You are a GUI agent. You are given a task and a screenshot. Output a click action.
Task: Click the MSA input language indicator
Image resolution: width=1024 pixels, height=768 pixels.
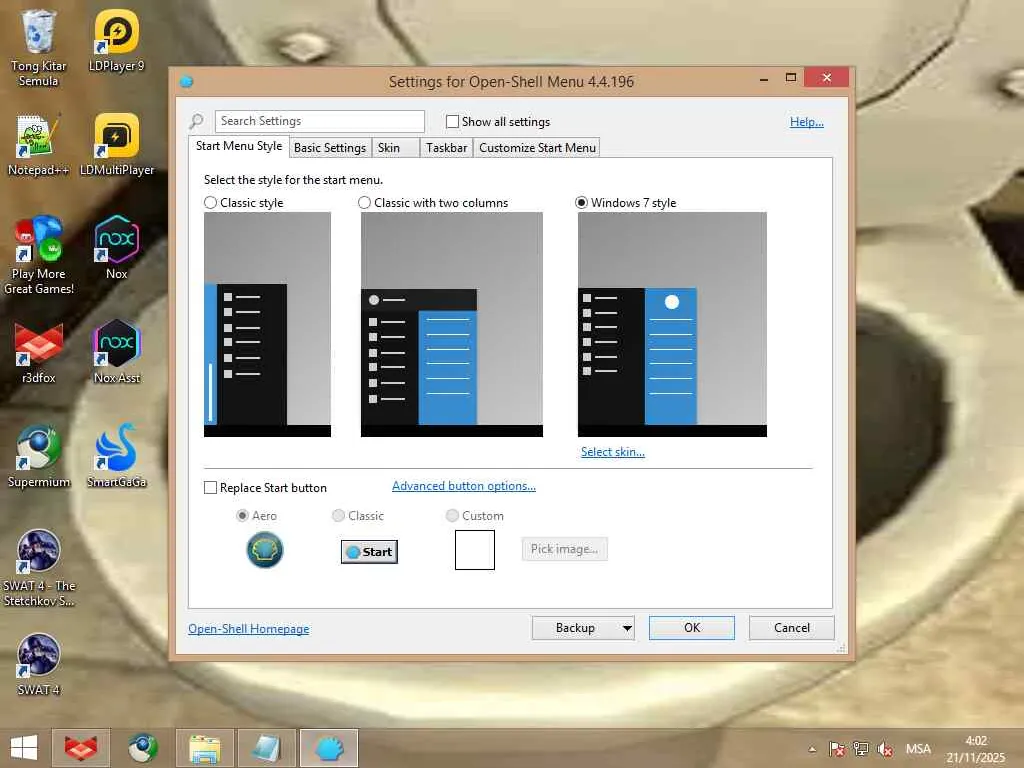click(918, 749)
